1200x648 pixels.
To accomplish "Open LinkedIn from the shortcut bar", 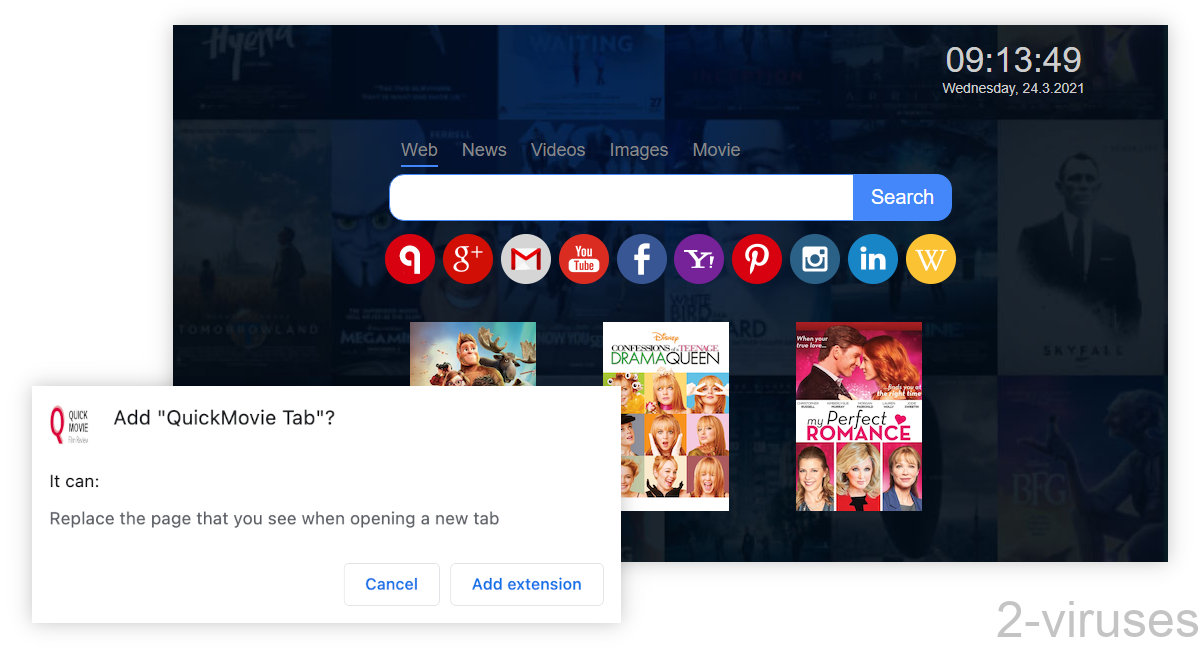I will click(872, 258).
